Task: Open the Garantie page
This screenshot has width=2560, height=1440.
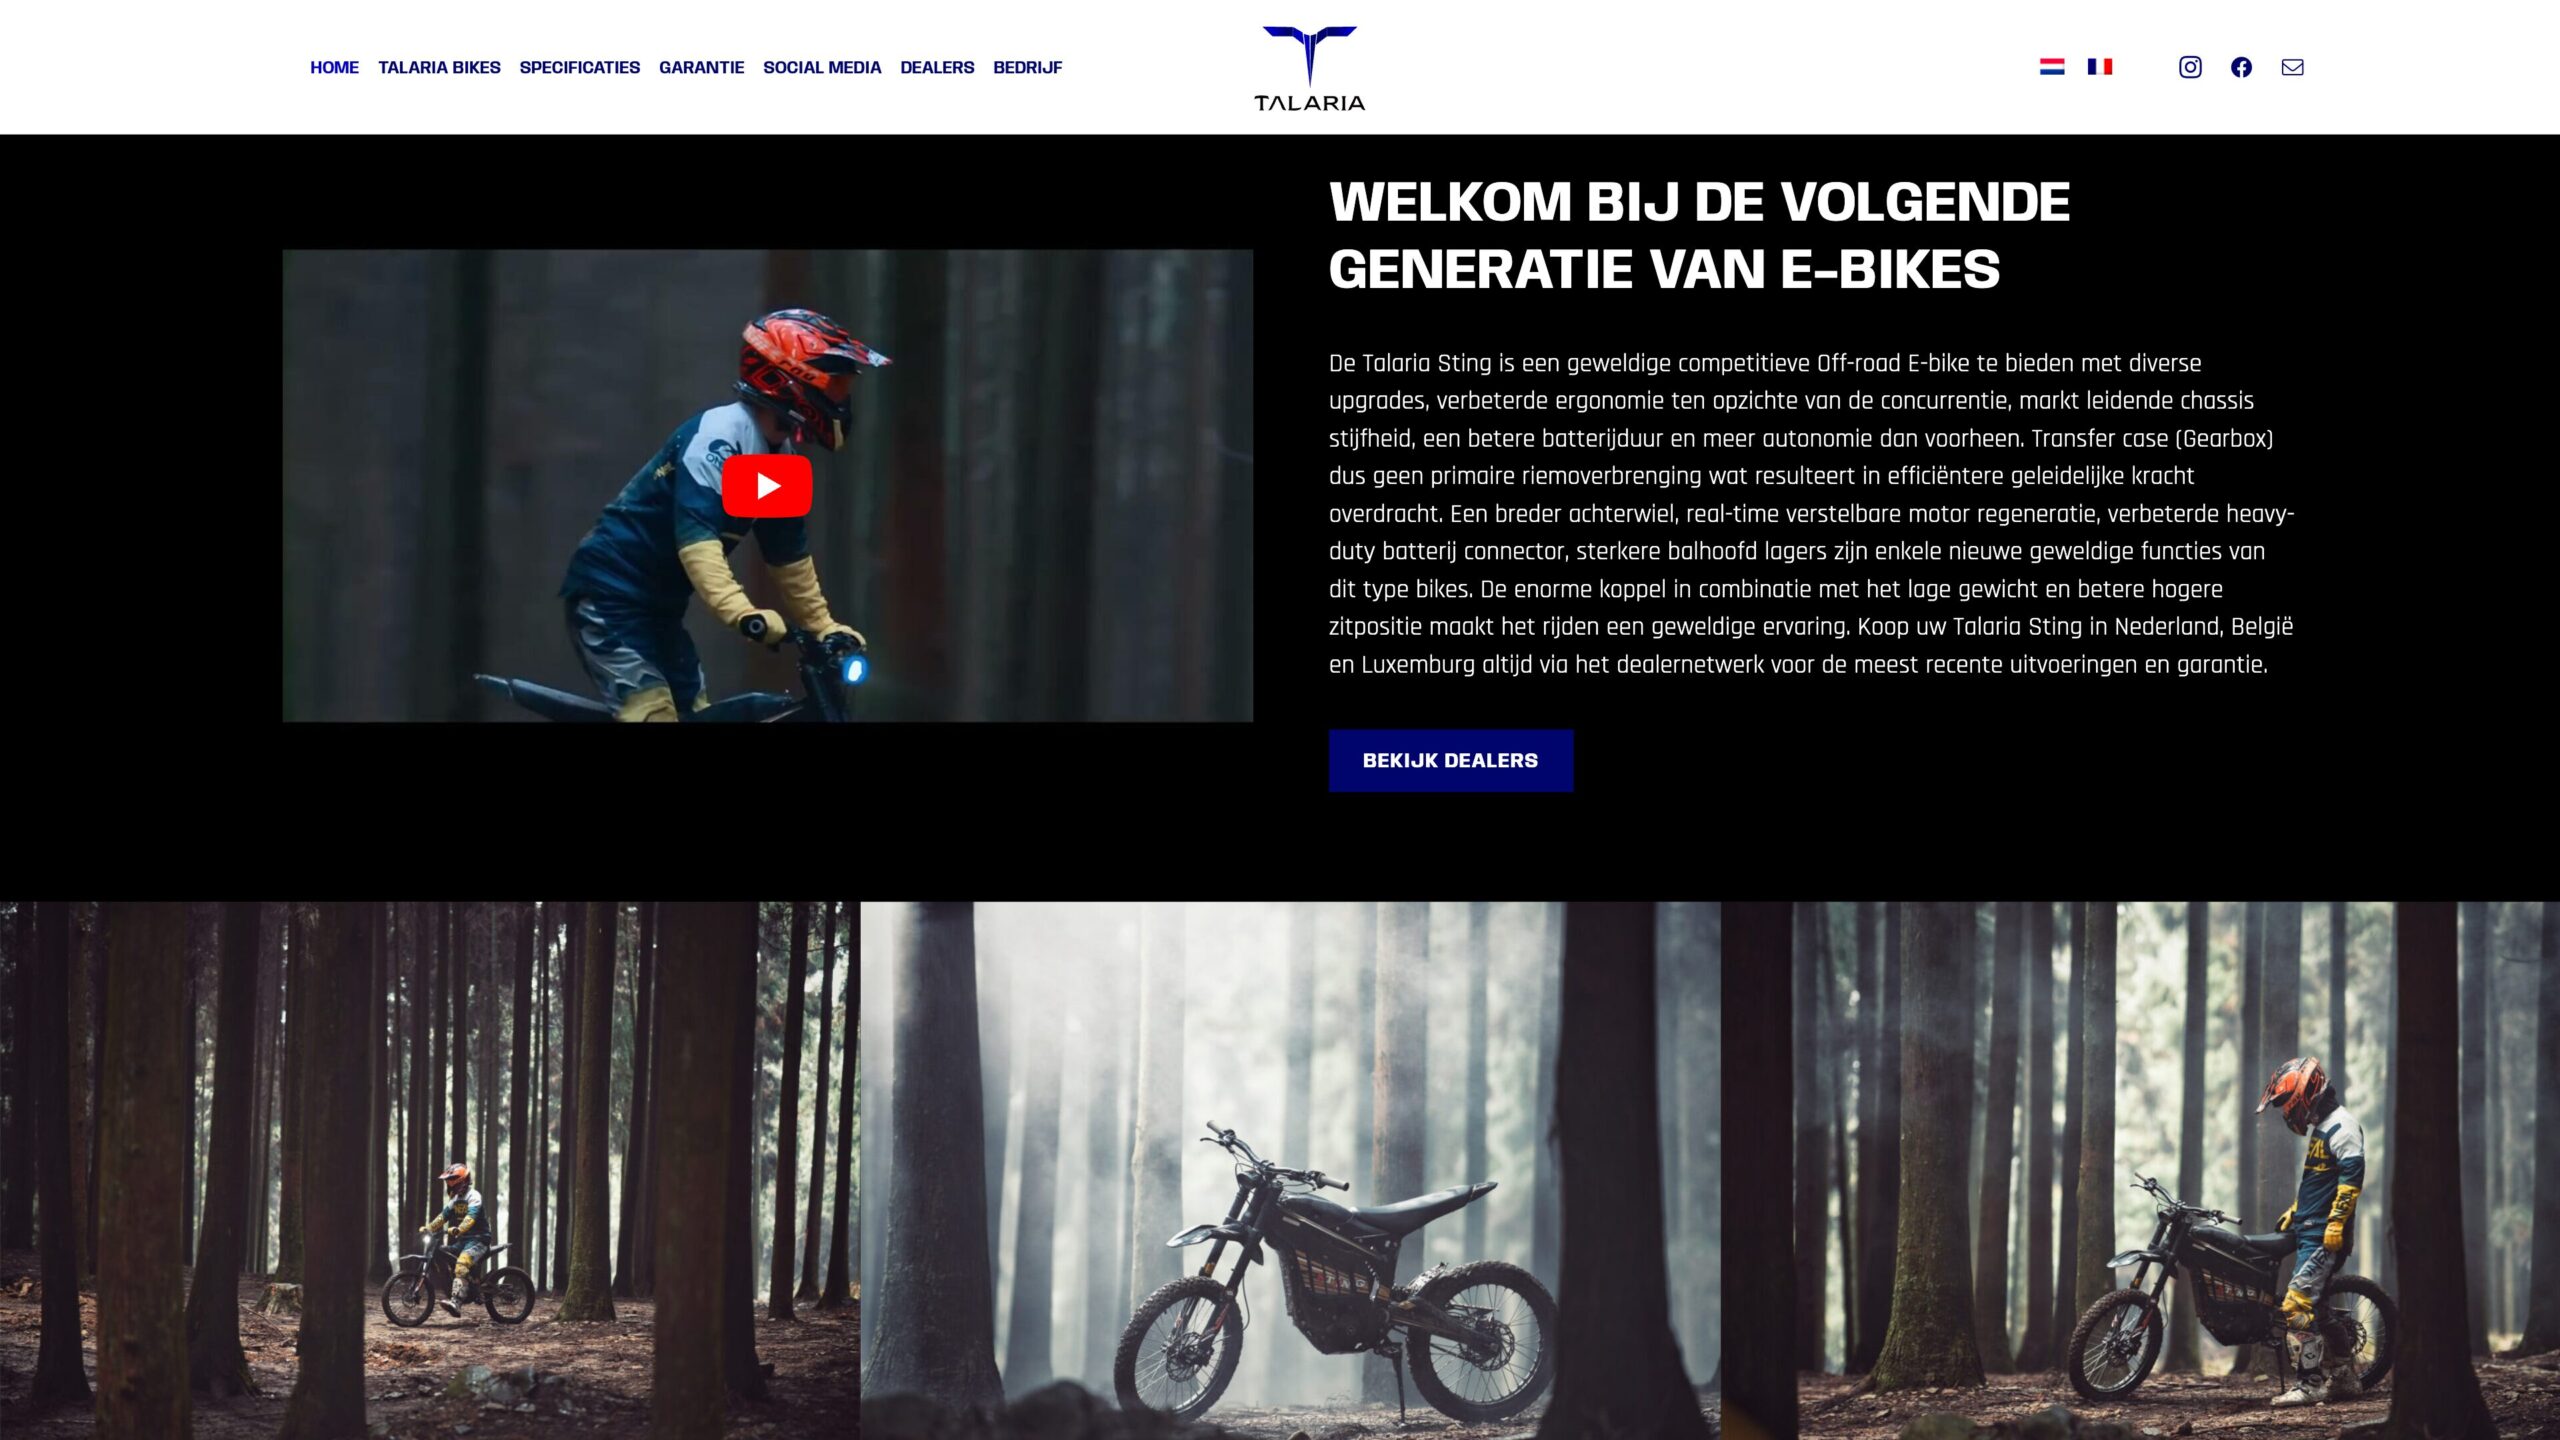Action: (701, 67)
